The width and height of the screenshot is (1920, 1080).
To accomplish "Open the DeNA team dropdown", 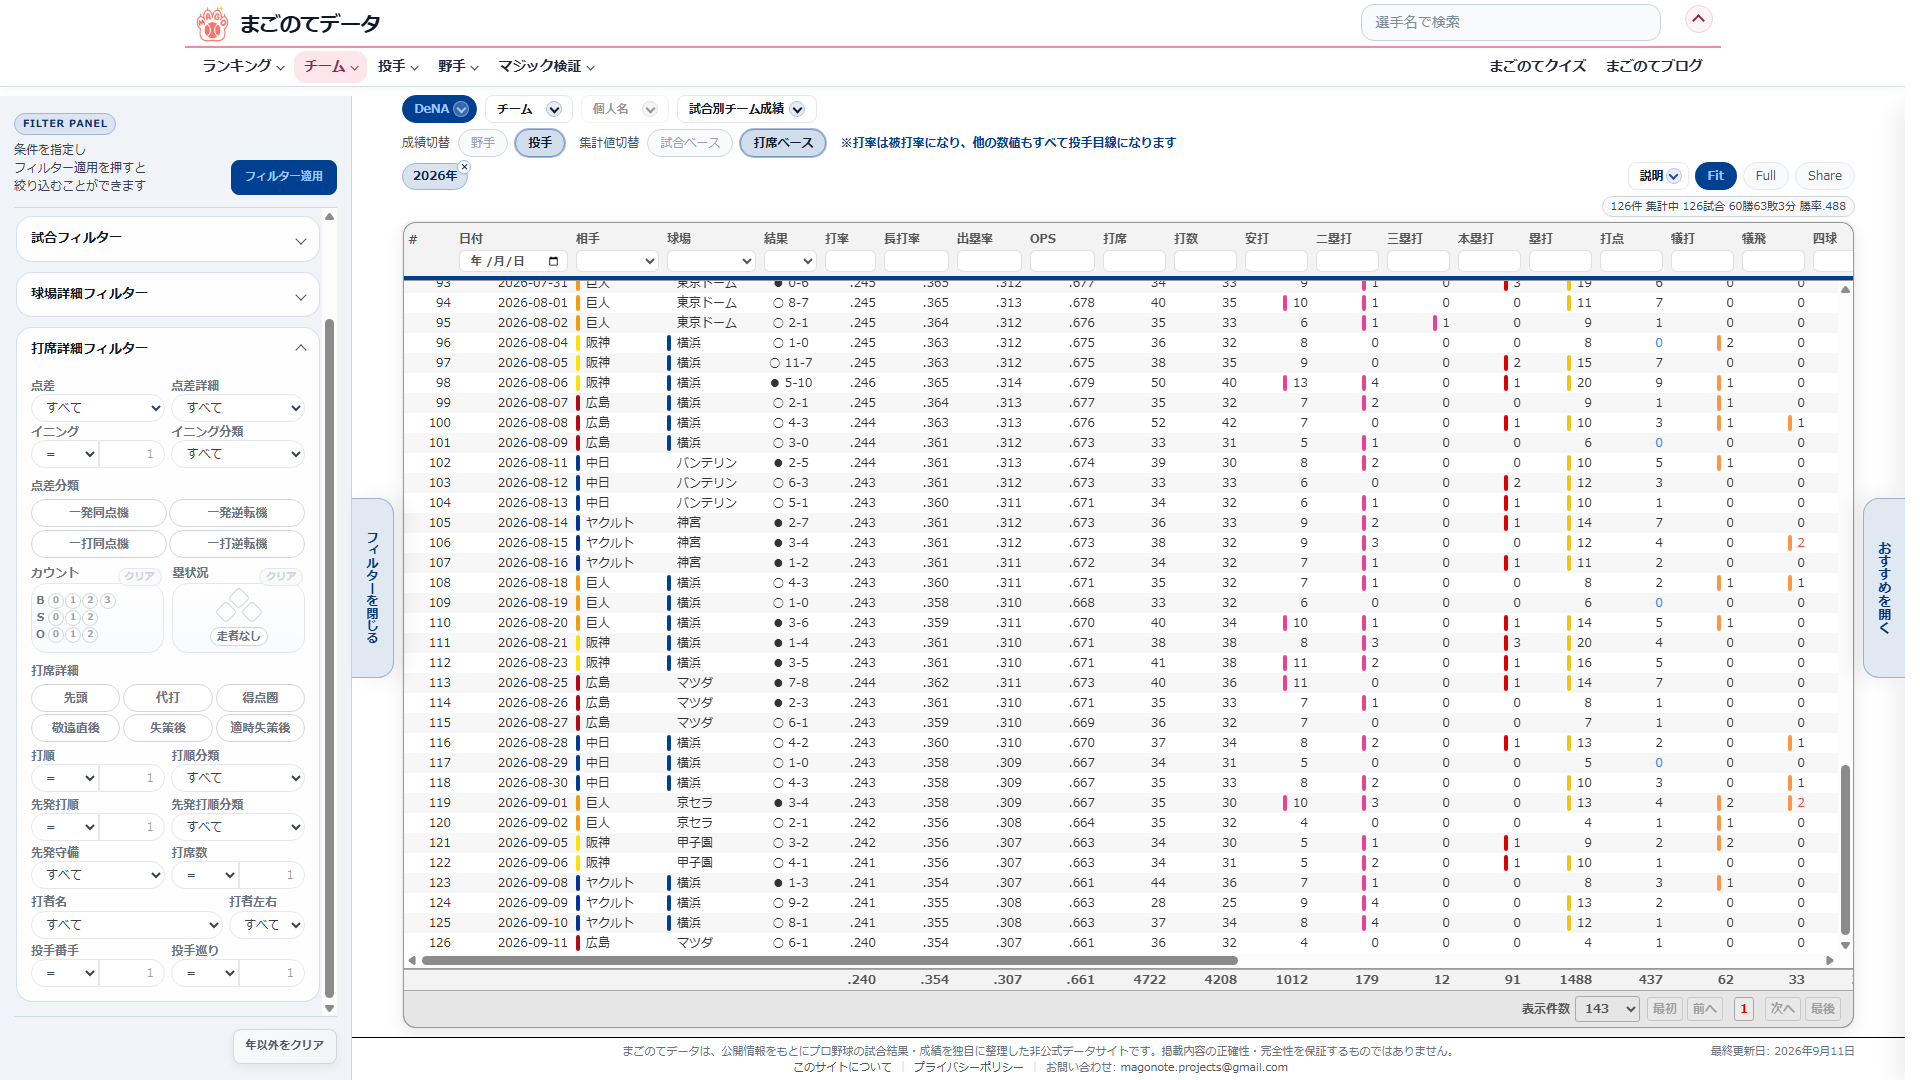I will click(x=440, y=109).
